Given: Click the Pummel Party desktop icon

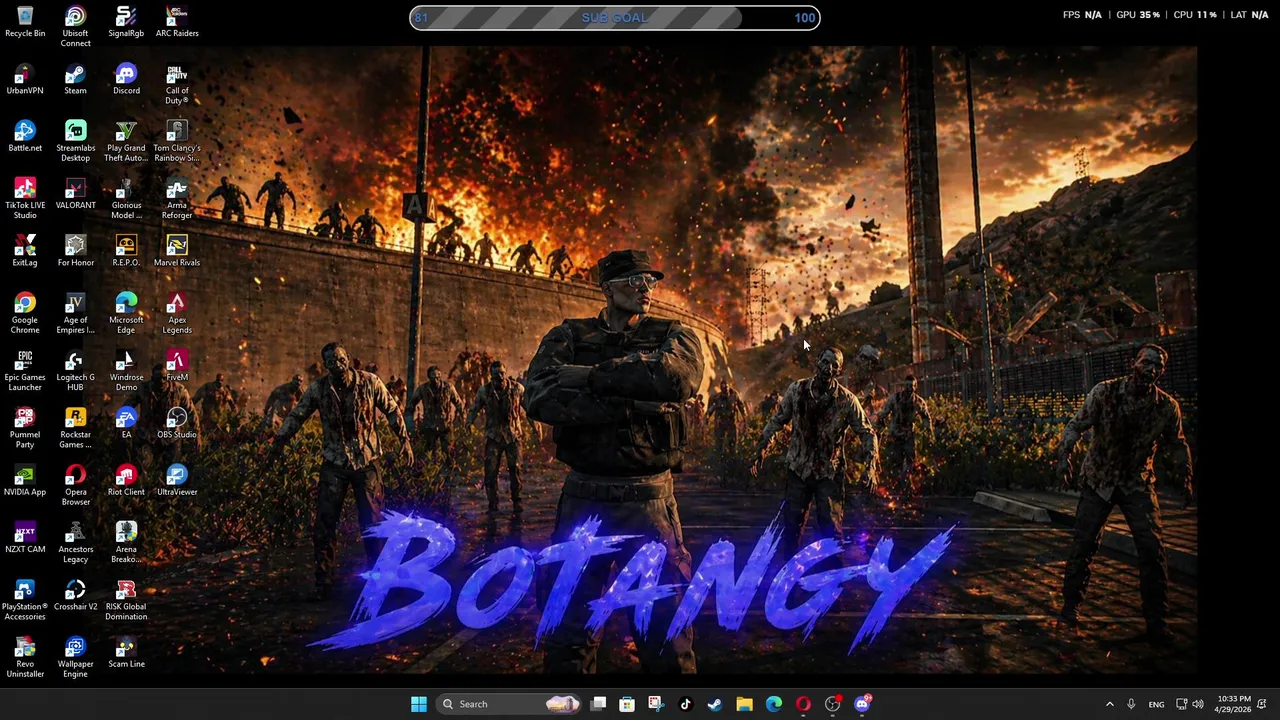Looking at the screenshot, I should click(25, 427).
